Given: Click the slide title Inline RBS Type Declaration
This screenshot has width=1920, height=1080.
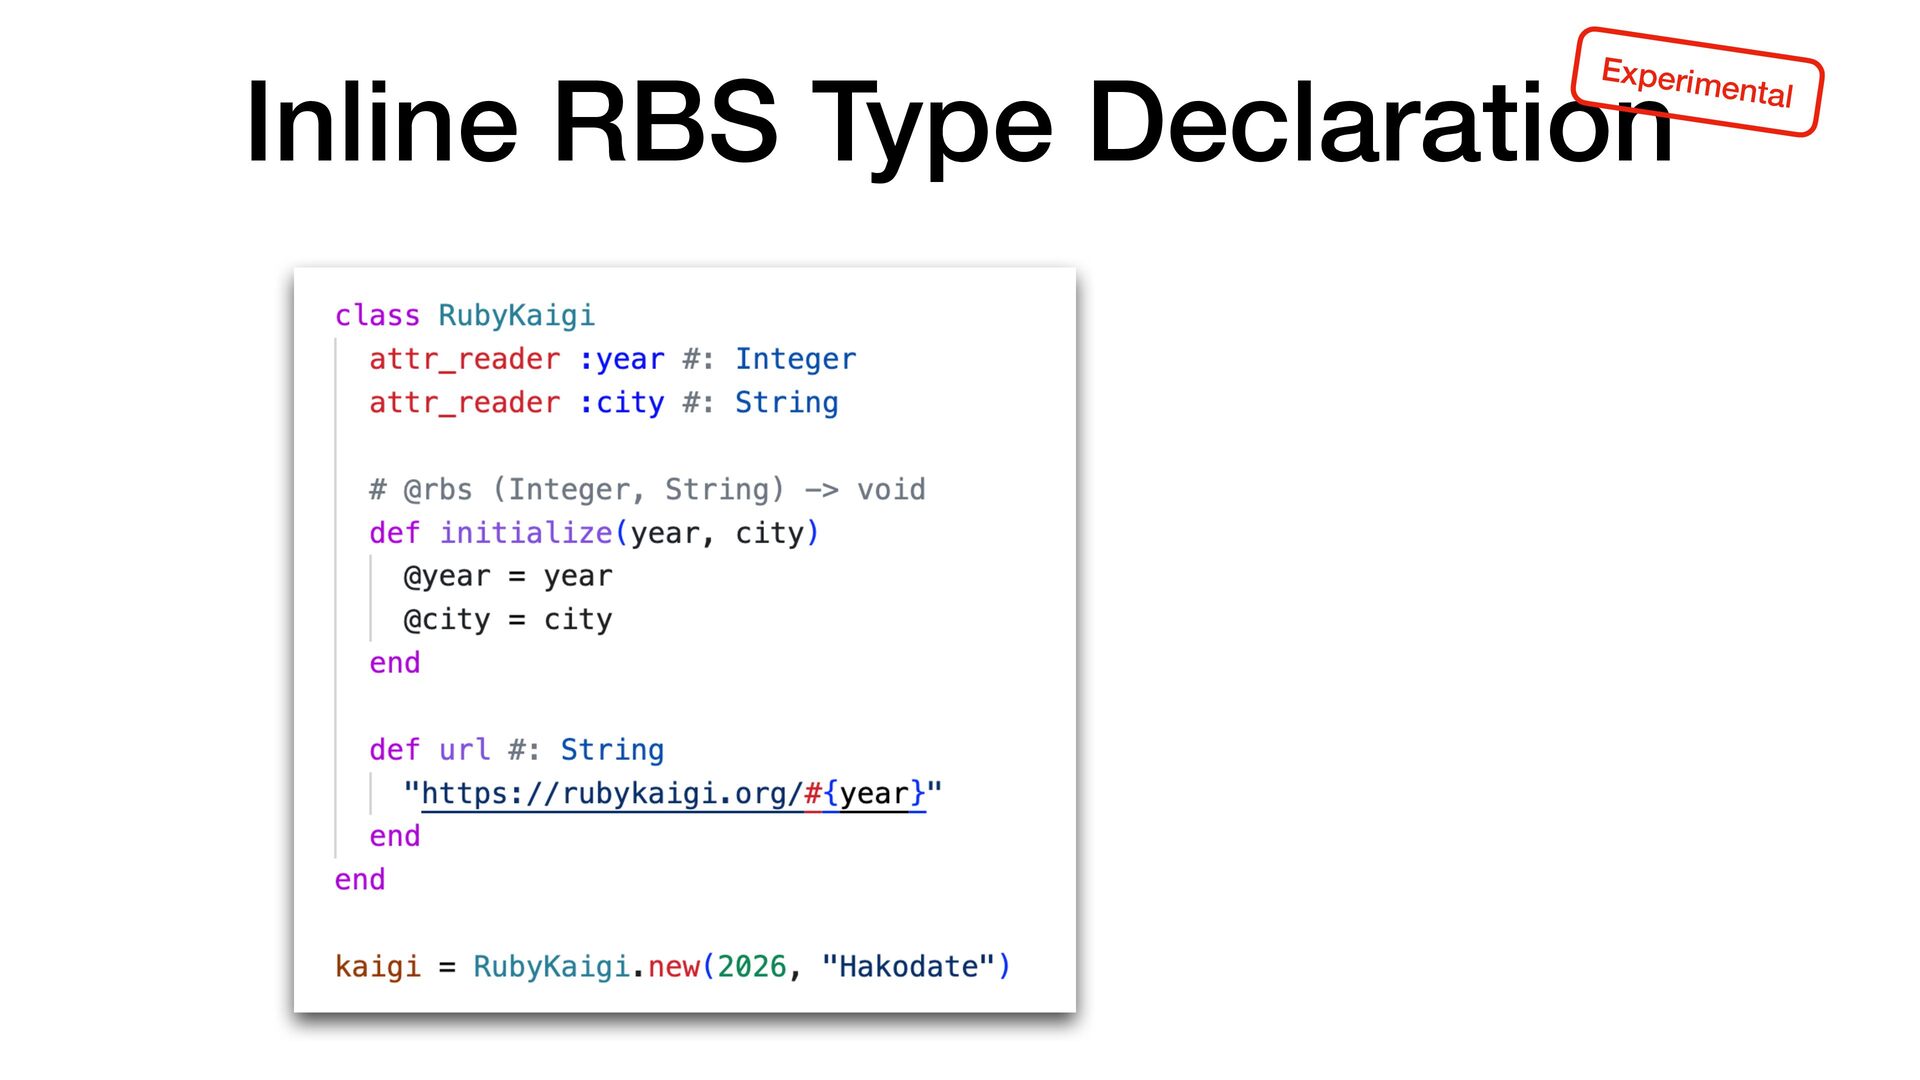Looking at the screenshot, I should point(958,122).
